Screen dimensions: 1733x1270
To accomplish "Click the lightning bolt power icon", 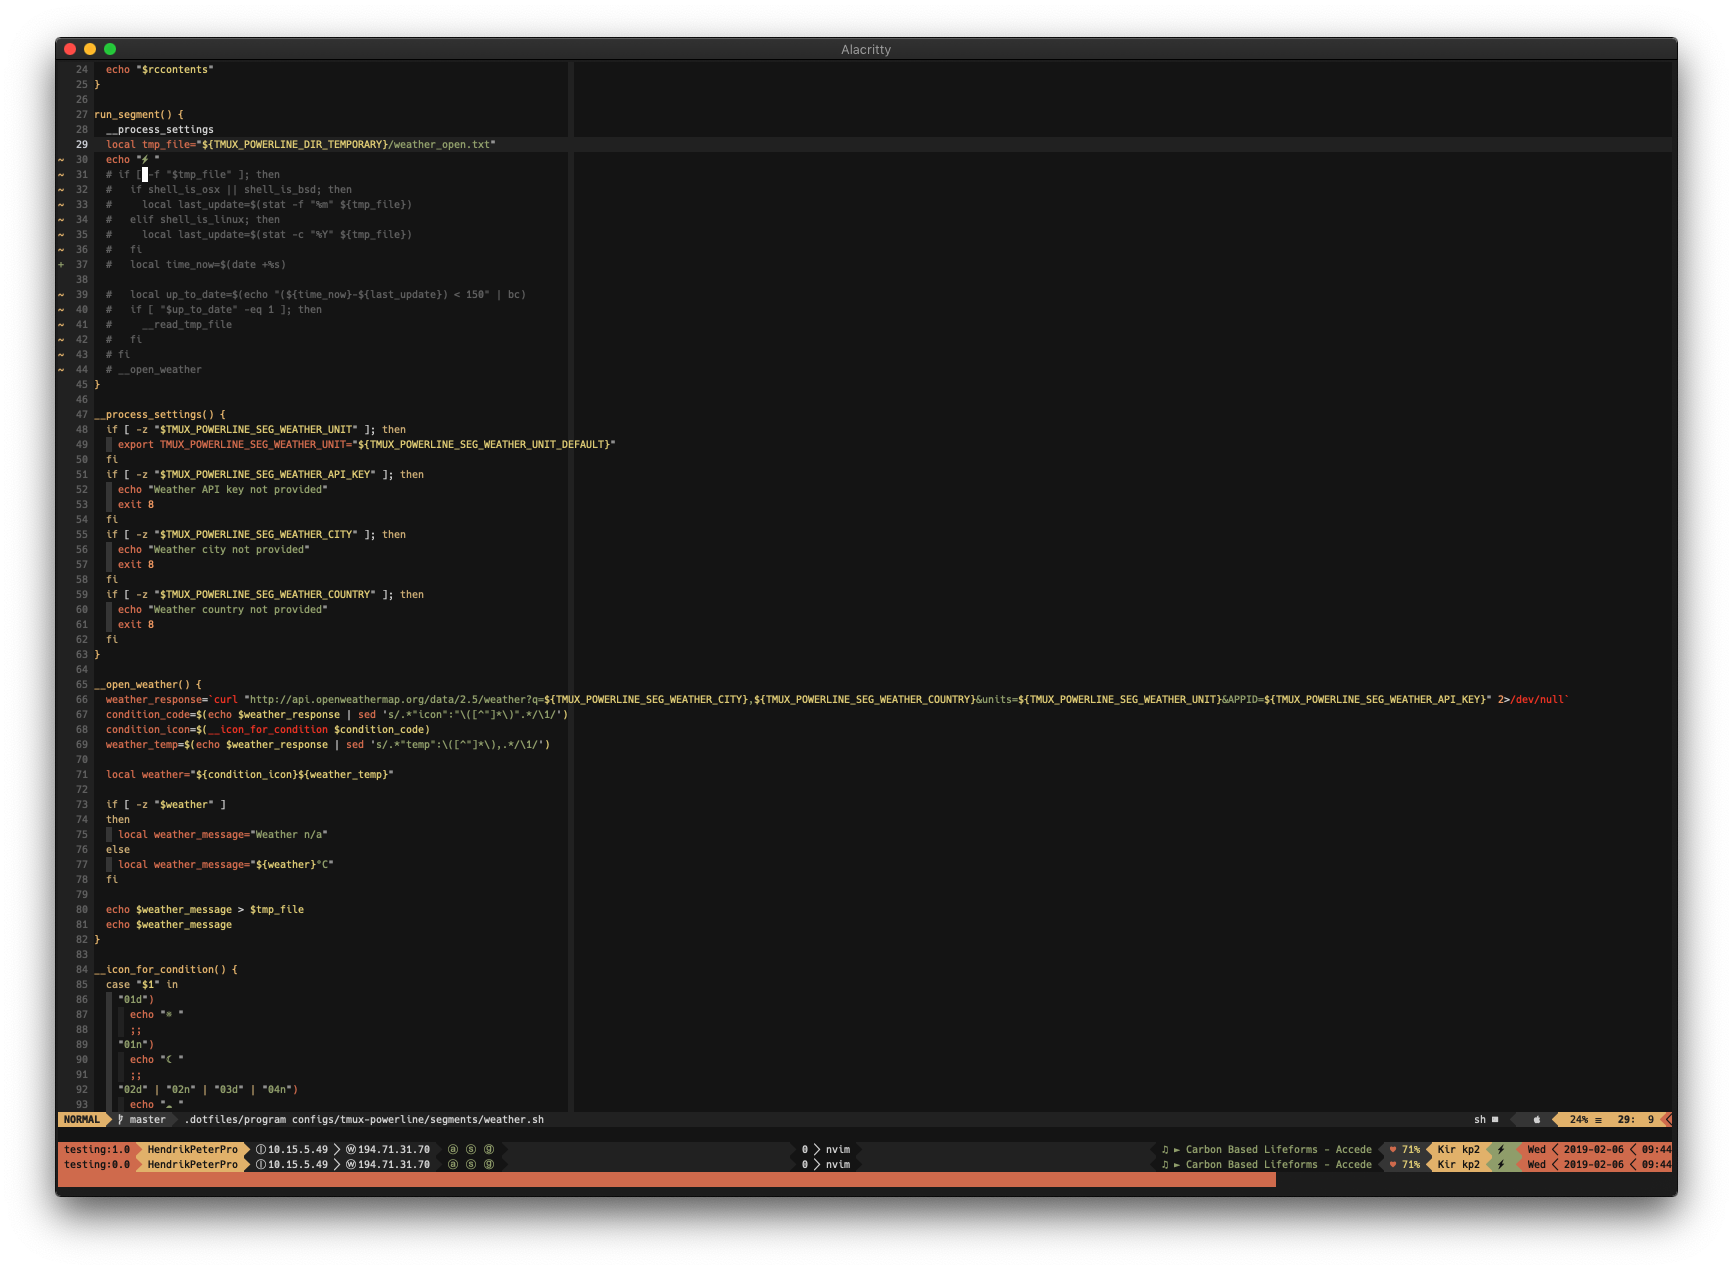I will 1501,1150.
